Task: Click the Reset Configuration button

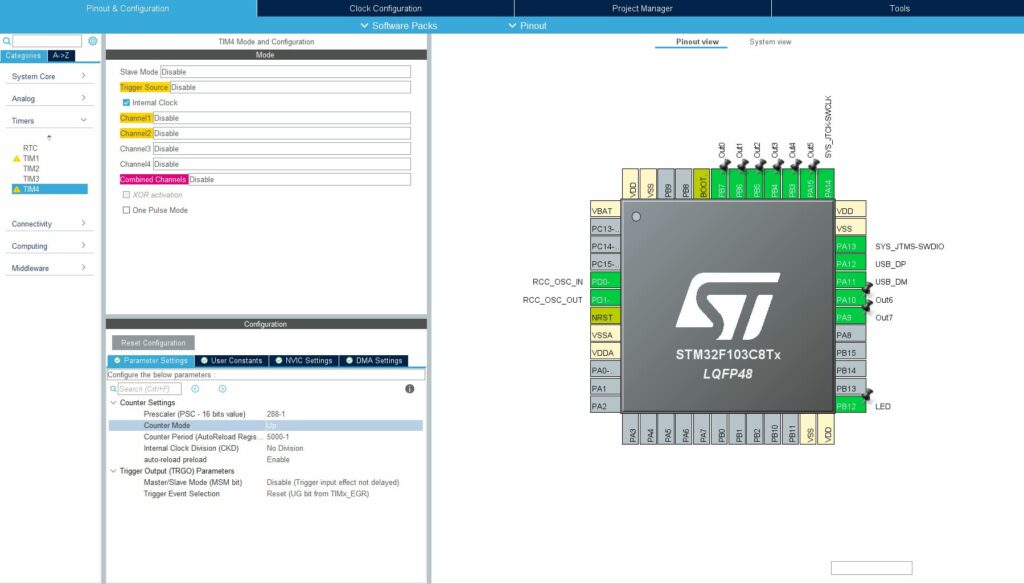Action: point(153,343)
